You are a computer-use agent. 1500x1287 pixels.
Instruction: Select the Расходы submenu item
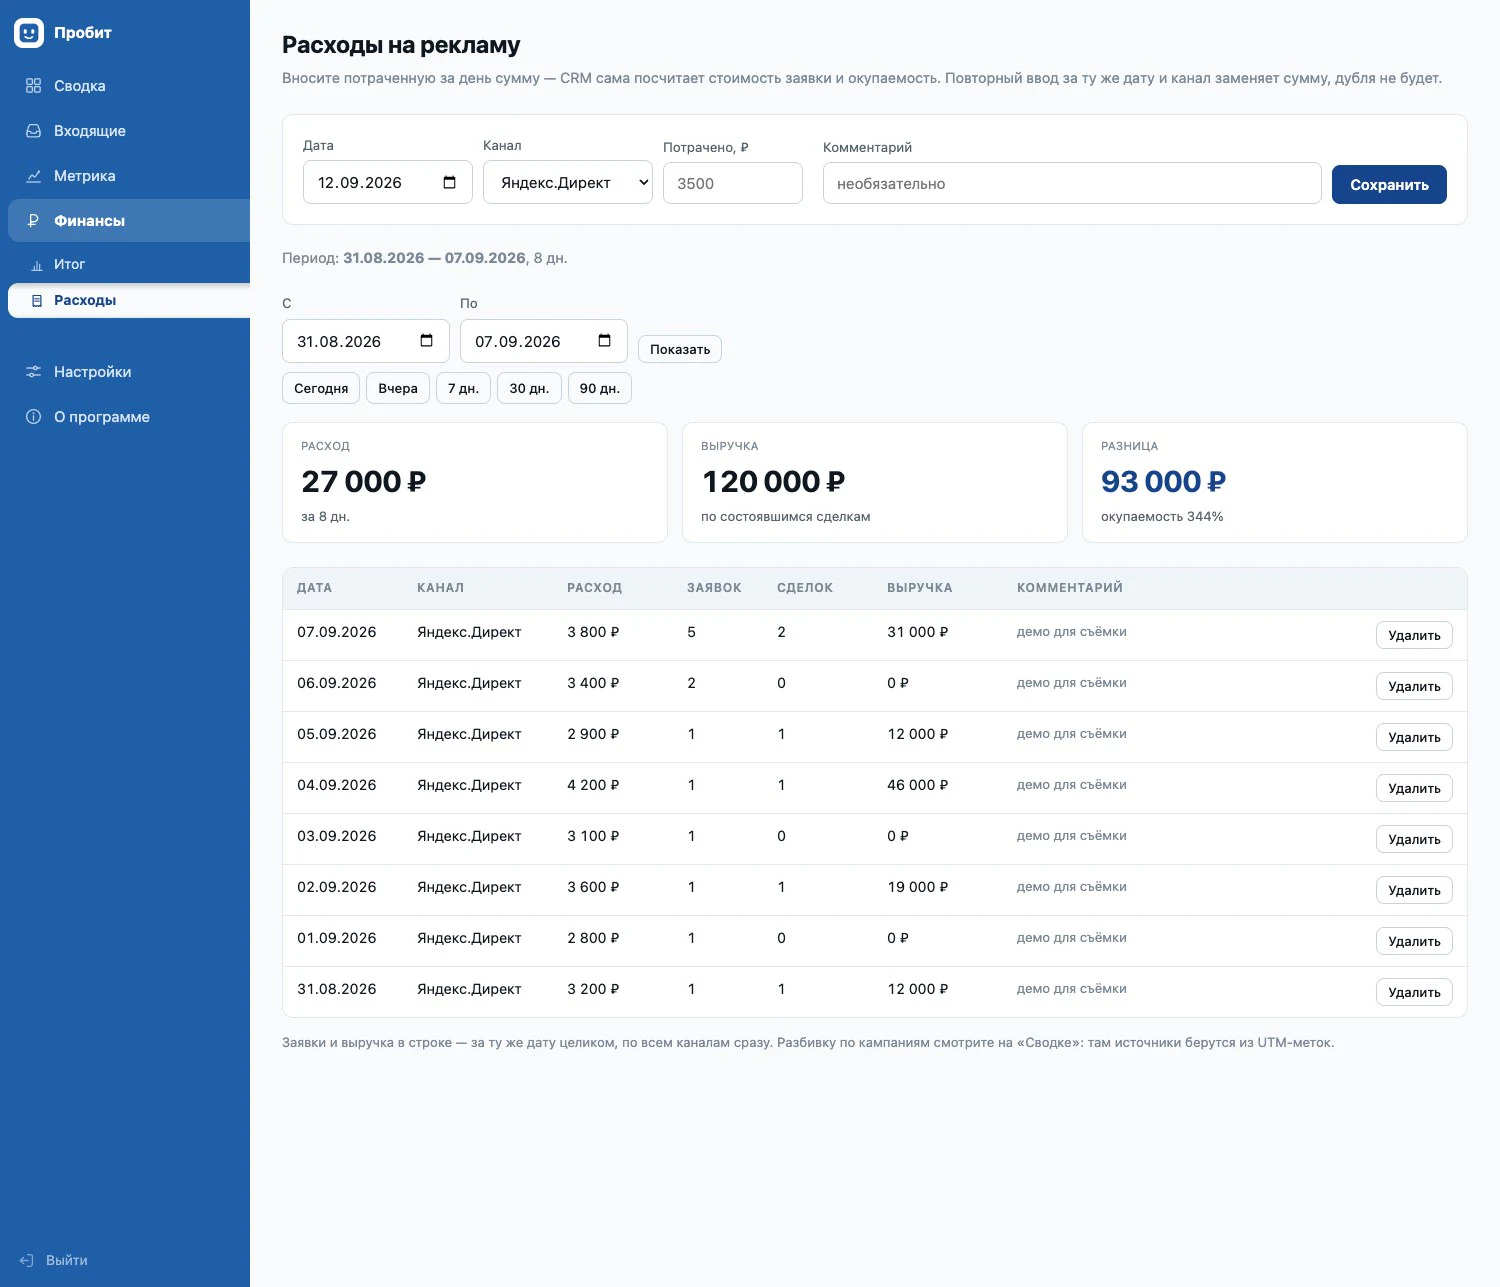point(129,300)
